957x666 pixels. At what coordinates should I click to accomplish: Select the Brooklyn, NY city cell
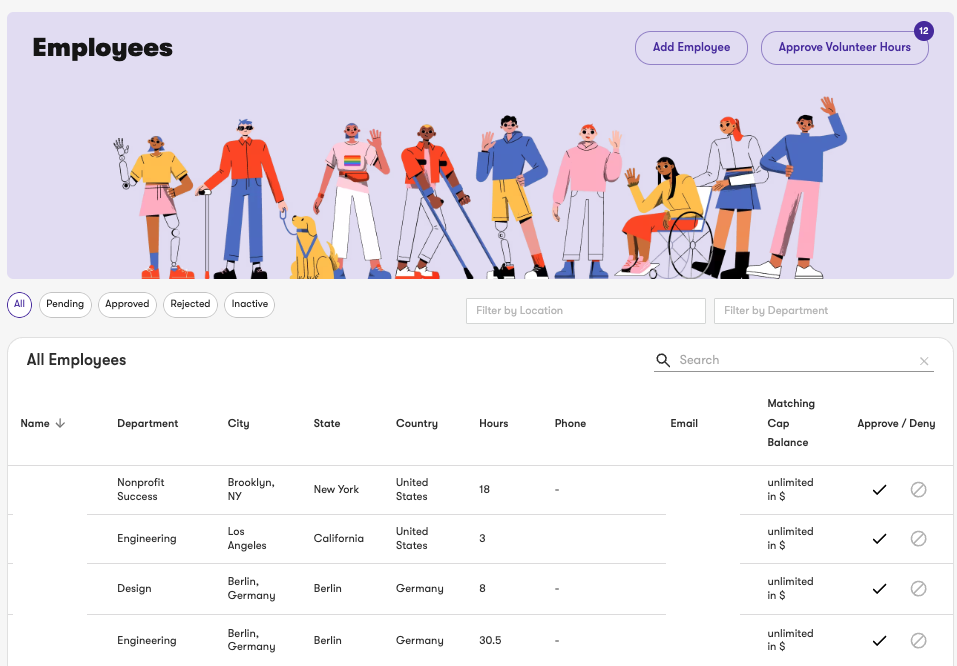[251, 490]
